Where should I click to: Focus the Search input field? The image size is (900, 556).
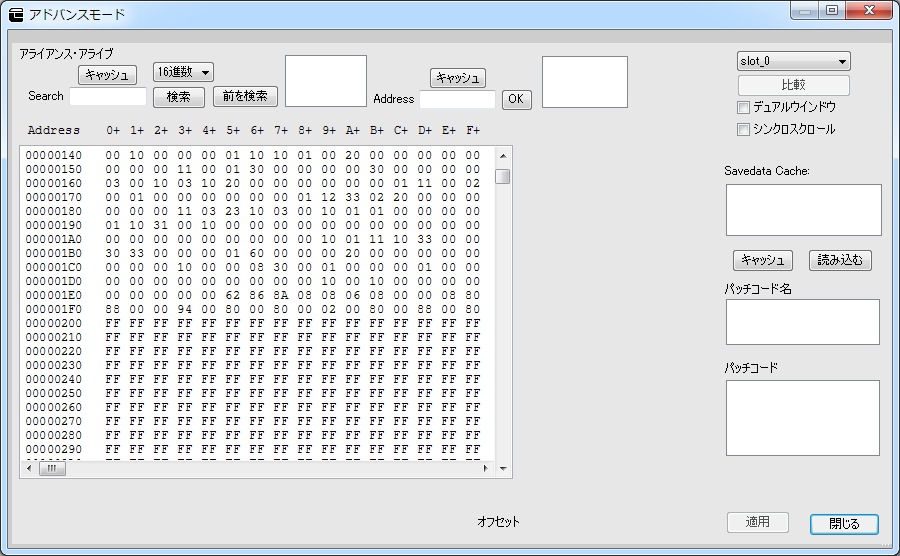click(108, 96)
